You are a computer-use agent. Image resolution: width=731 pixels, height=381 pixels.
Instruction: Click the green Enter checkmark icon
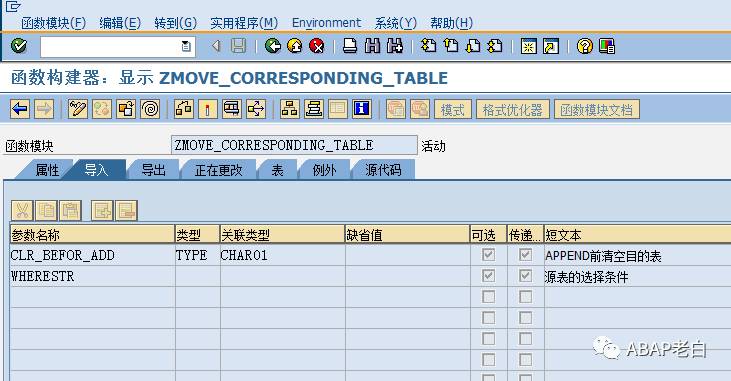19,46
